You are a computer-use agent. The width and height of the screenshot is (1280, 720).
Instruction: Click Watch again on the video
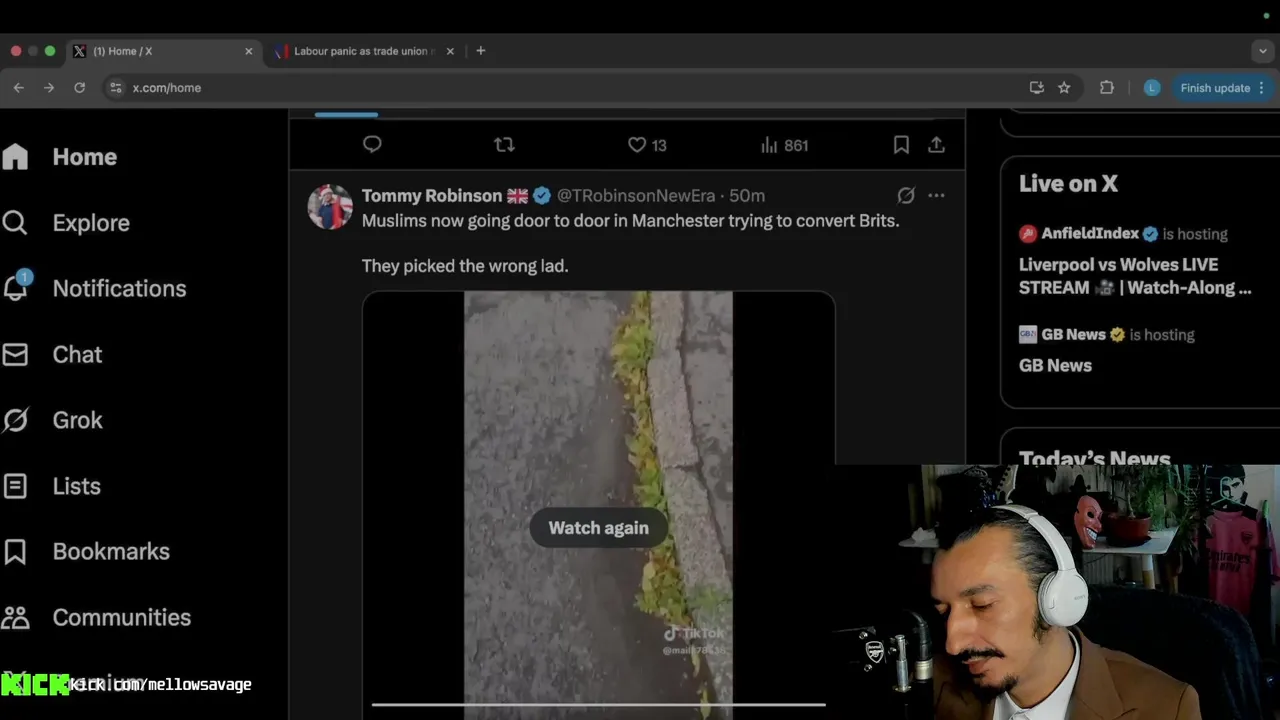[x=598, y=528]
